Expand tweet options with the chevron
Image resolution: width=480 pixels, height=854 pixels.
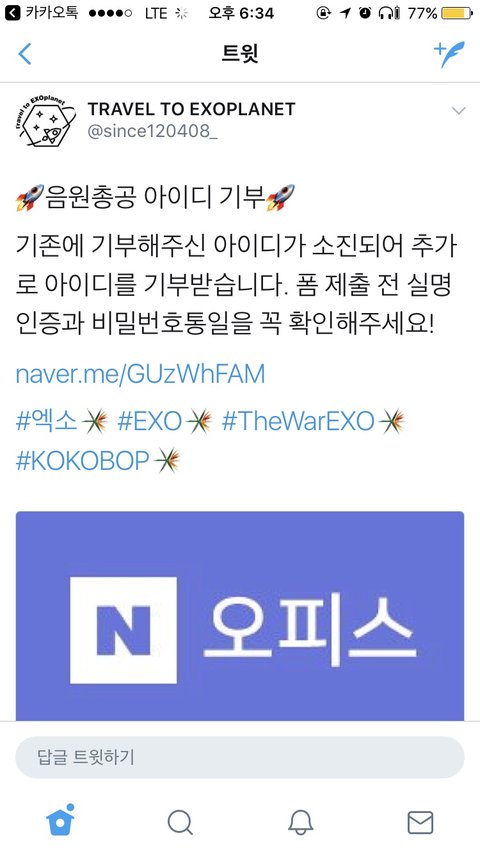pos(459,111)
